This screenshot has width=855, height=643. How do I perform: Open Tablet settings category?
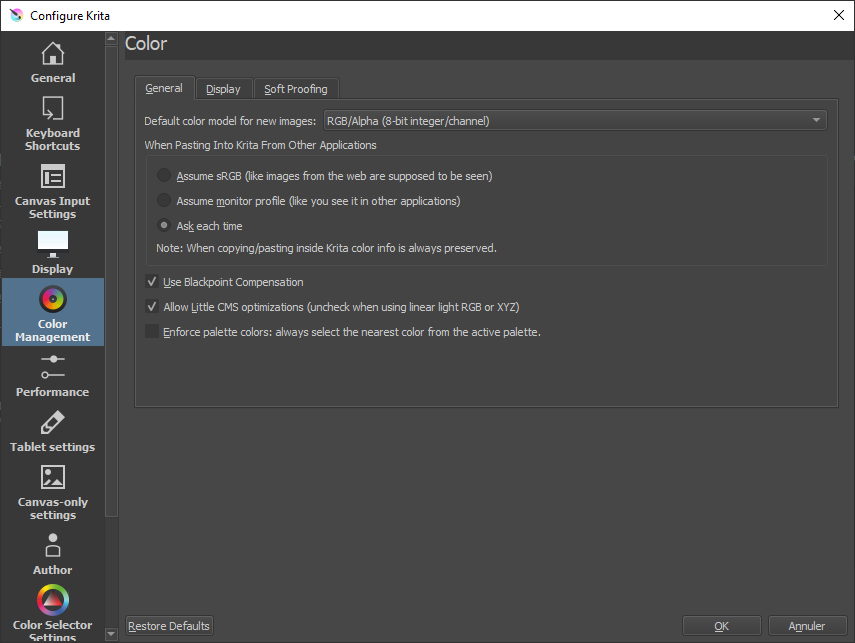pos(52,430)
